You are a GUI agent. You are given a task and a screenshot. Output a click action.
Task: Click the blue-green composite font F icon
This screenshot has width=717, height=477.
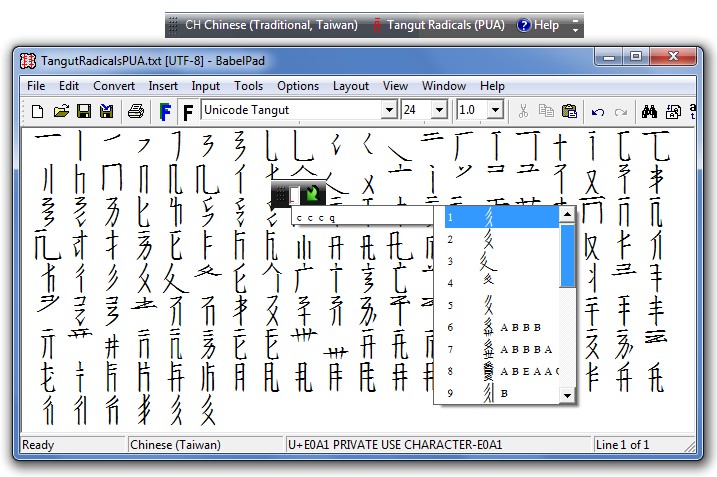pos(165,112)
